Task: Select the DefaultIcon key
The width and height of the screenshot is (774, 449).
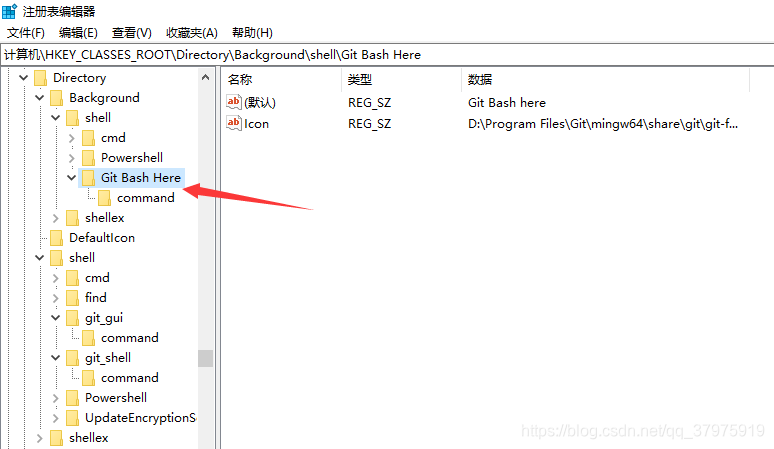Action: pyautogui.click(x=102, y=238)
